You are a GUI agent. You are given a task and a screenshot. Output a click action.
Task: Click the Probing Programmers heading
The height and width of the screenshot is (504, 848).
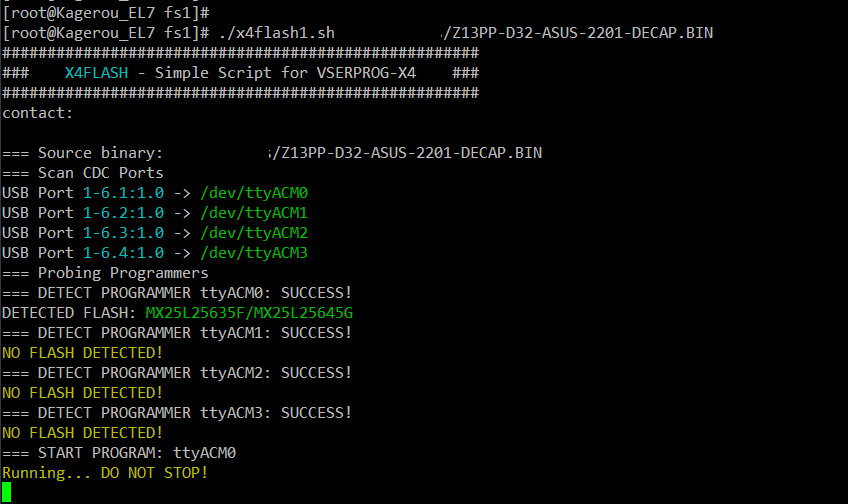(x=105, y=273)
